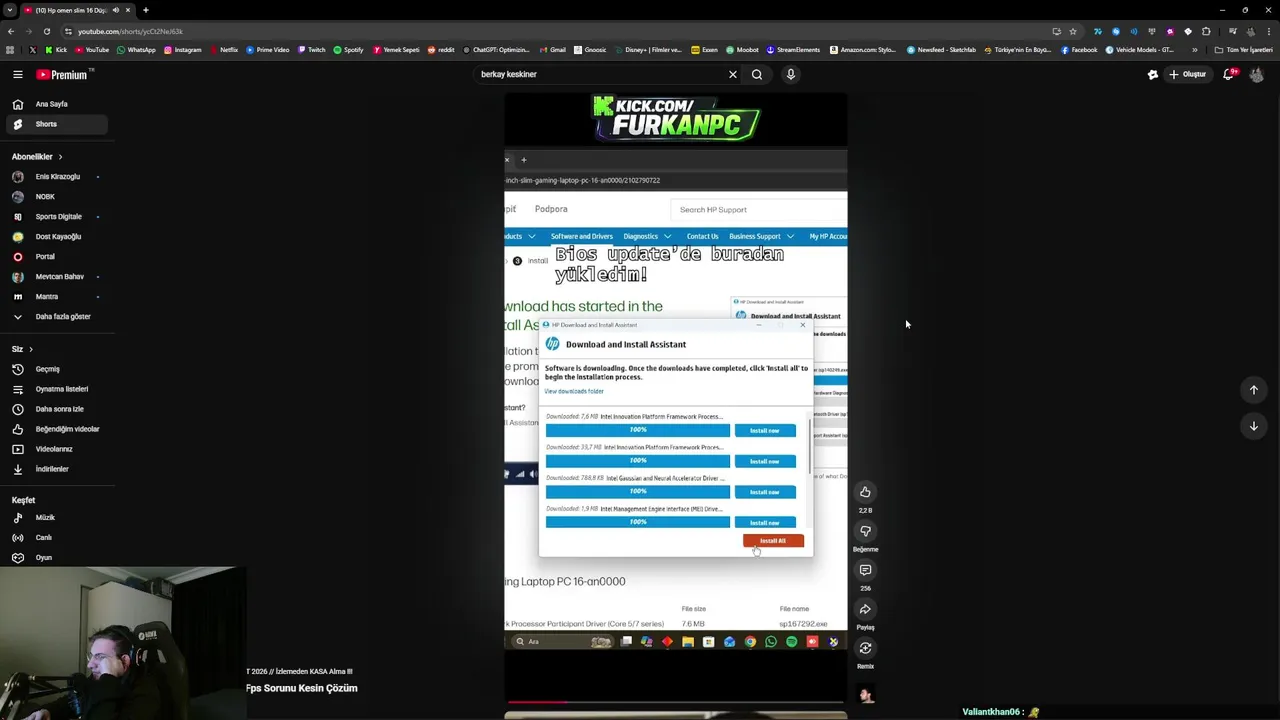Open Remix options for the Short
The height and width of the screenshot is (720, 1280).
pyautogui.click(x=865, y=648)
